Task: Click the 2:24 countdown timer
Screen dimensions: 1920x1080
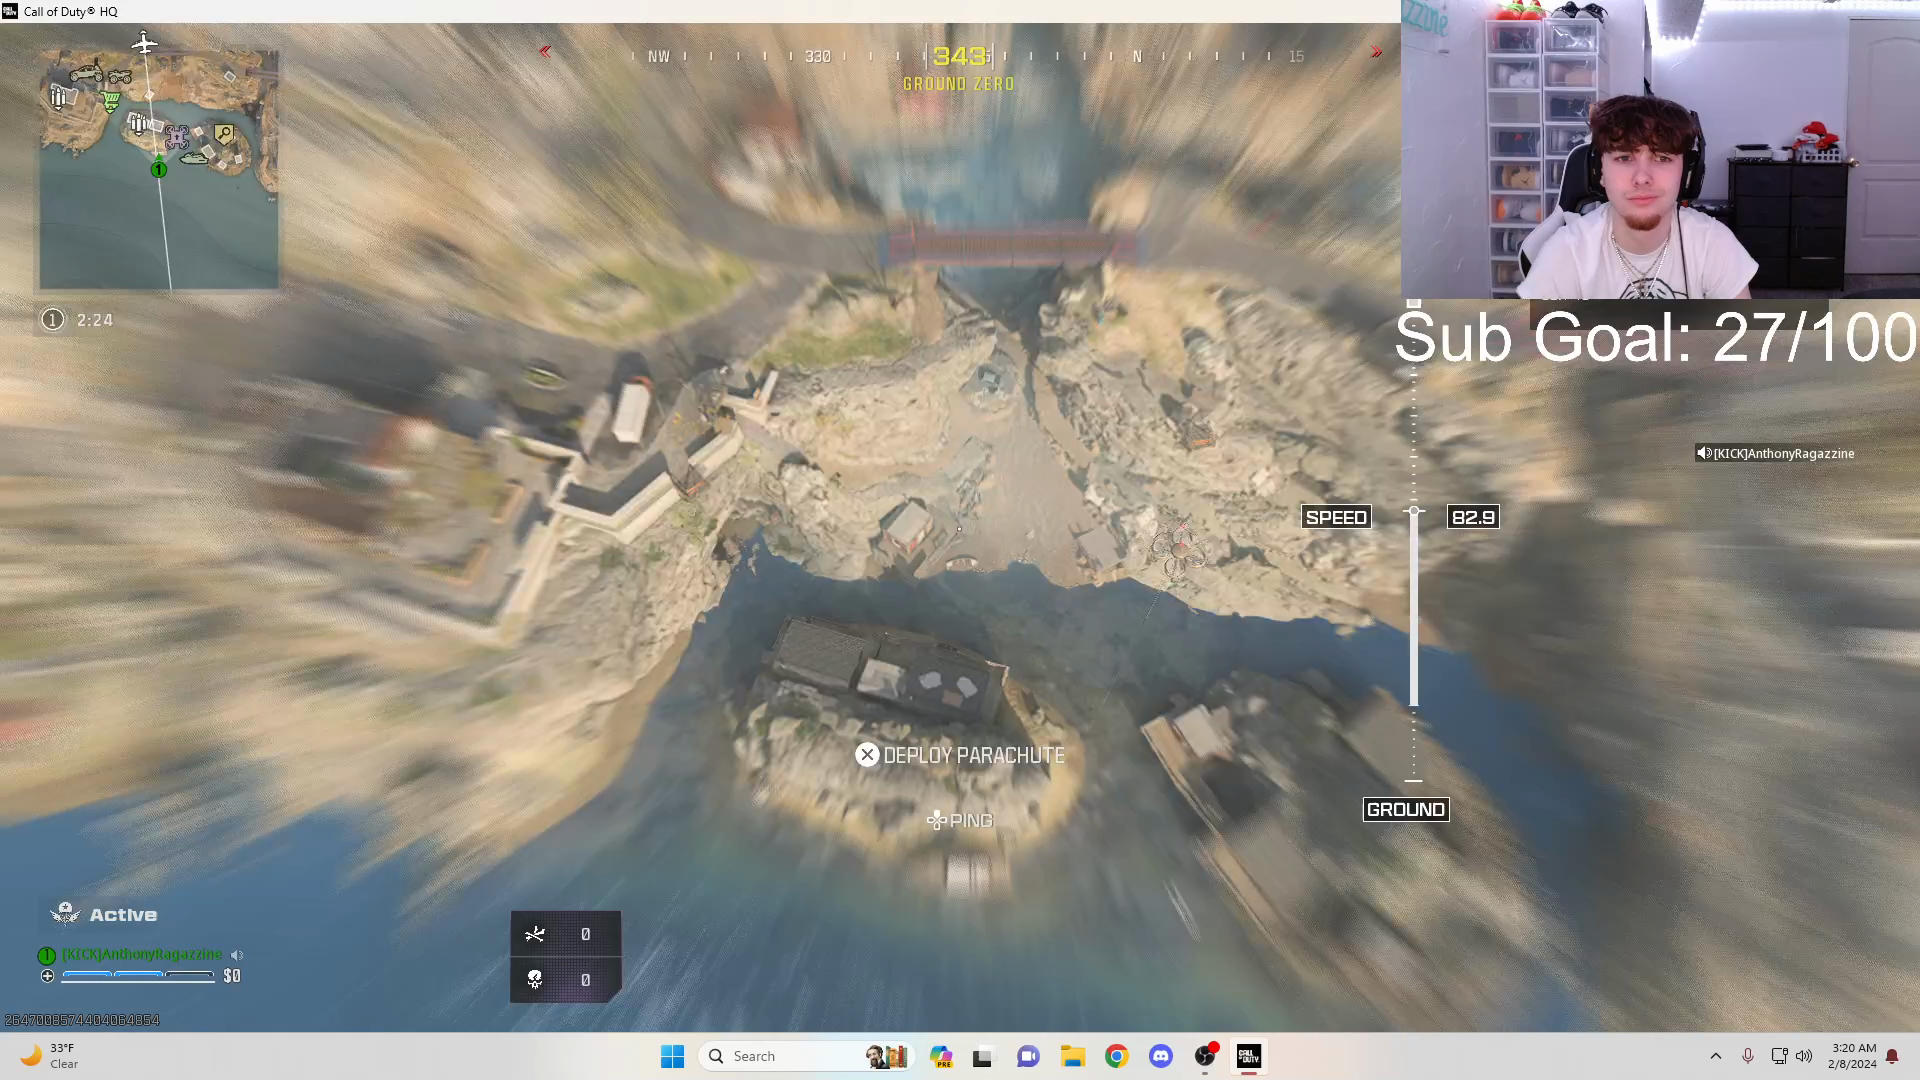Action: [95, 320]
